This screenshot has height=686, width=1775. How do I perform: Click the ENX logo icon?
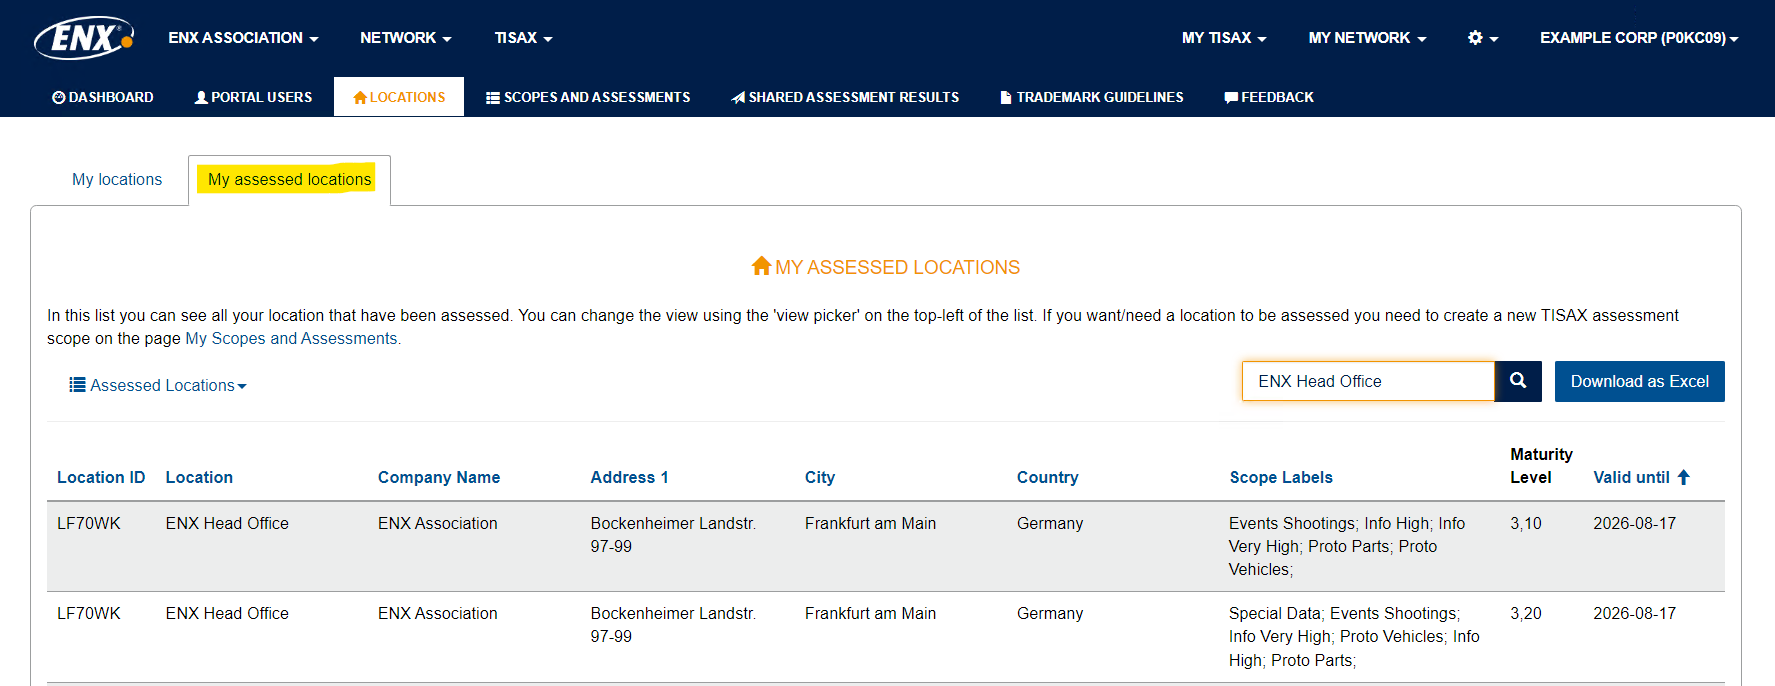84,38
